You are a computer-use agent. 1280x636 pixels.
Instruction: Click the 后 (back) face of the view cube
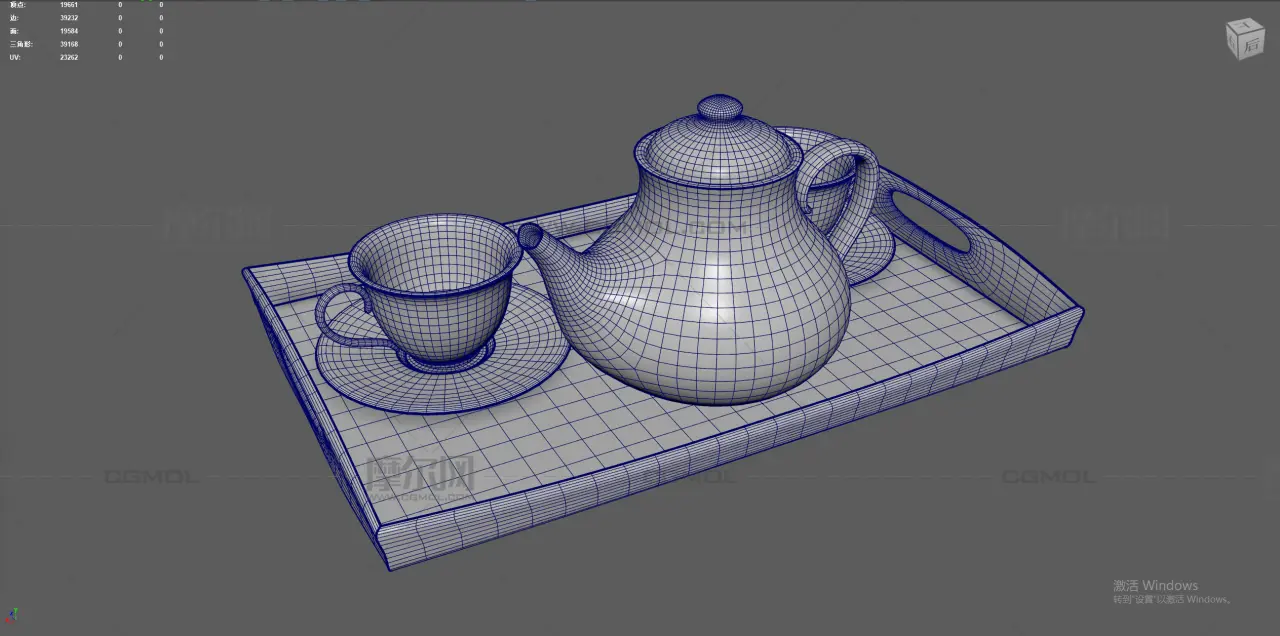(x=1252, y=44)
